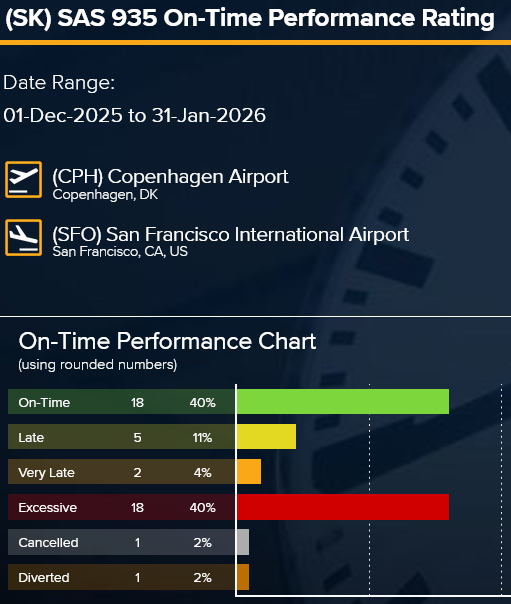Click the gray Cancelled bar

(x=243, y=542)
